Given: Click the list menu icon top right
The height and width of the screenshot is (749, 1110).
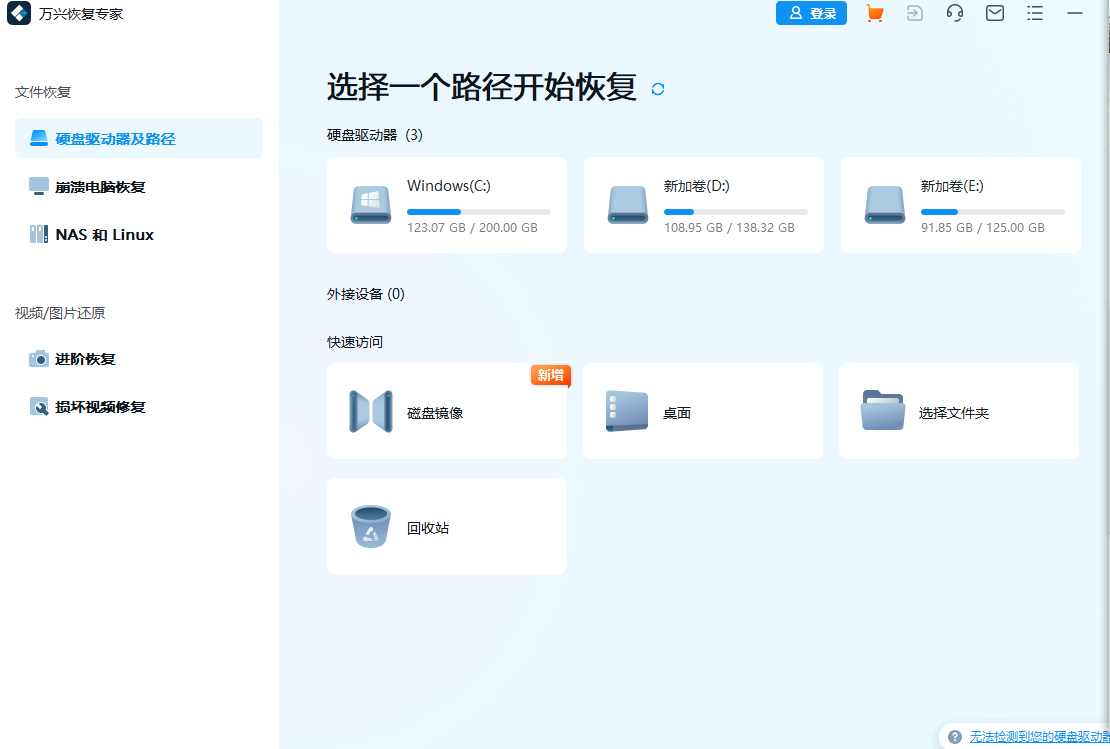Looking at the screenshot, I should tap(1034, 13).
